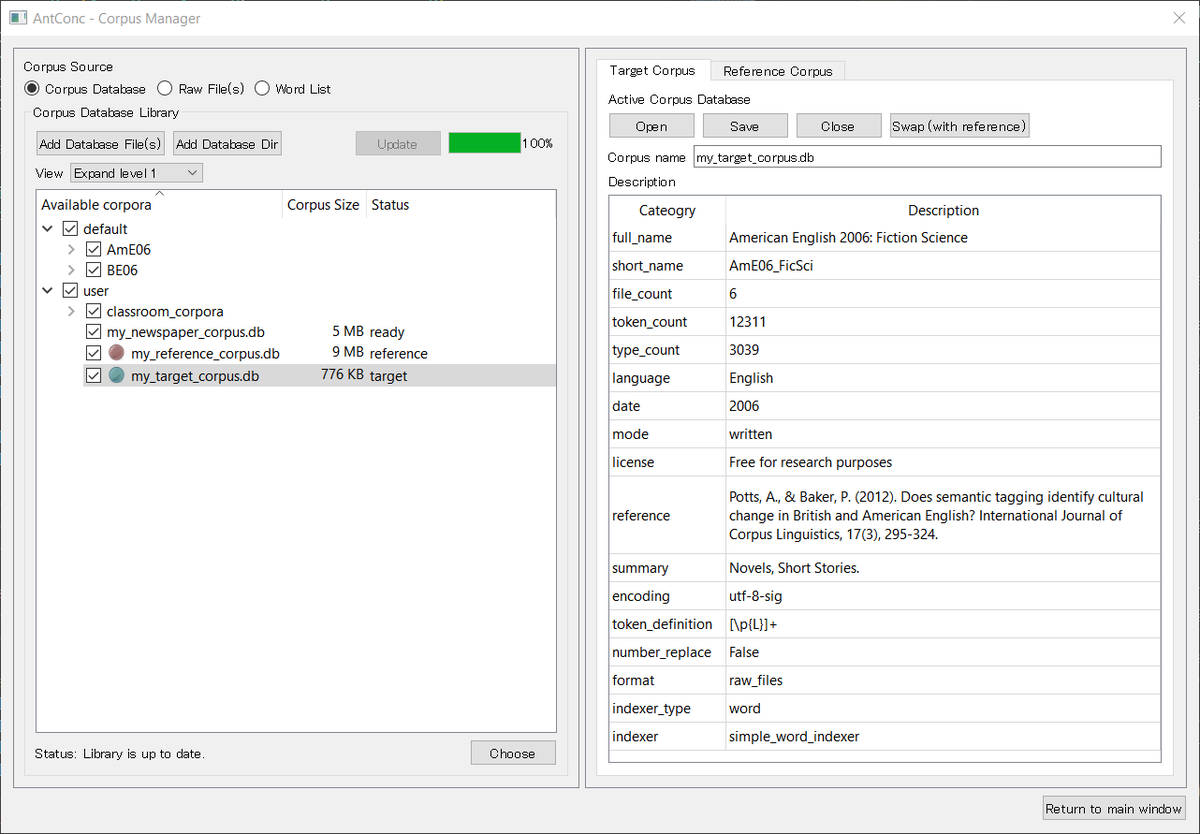1200x834 pixels.
Task: Select the Raw File(s) radio button
Action: (x=165, y=89)
